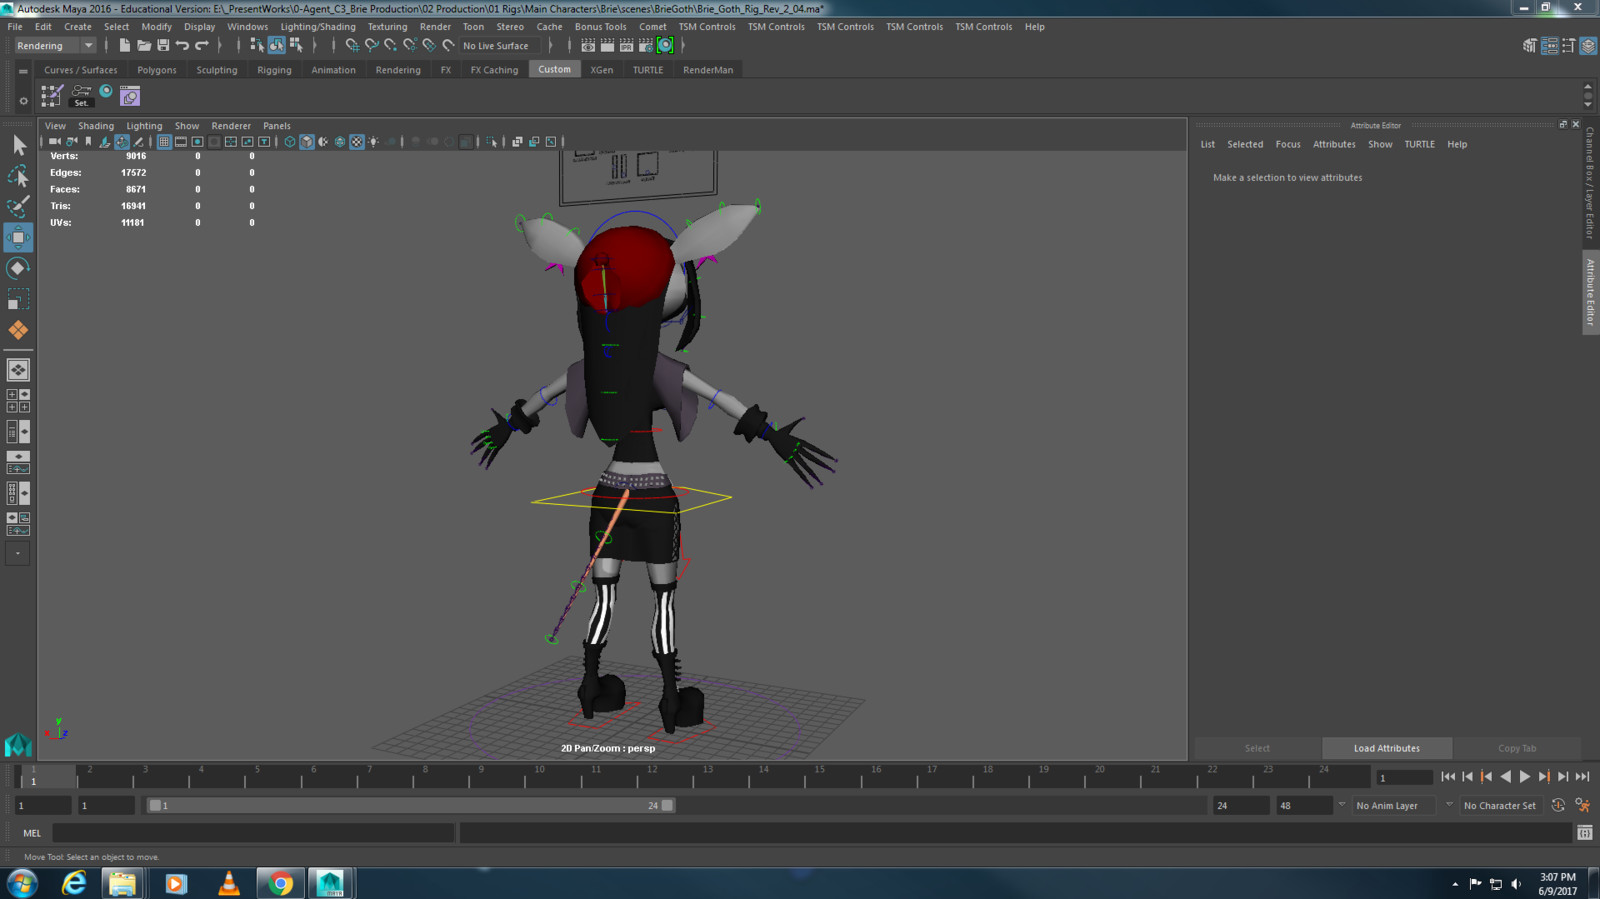The image size is (1600, 899).
Task: Open animation preferences running-man icon
Action: (1582, 805)
